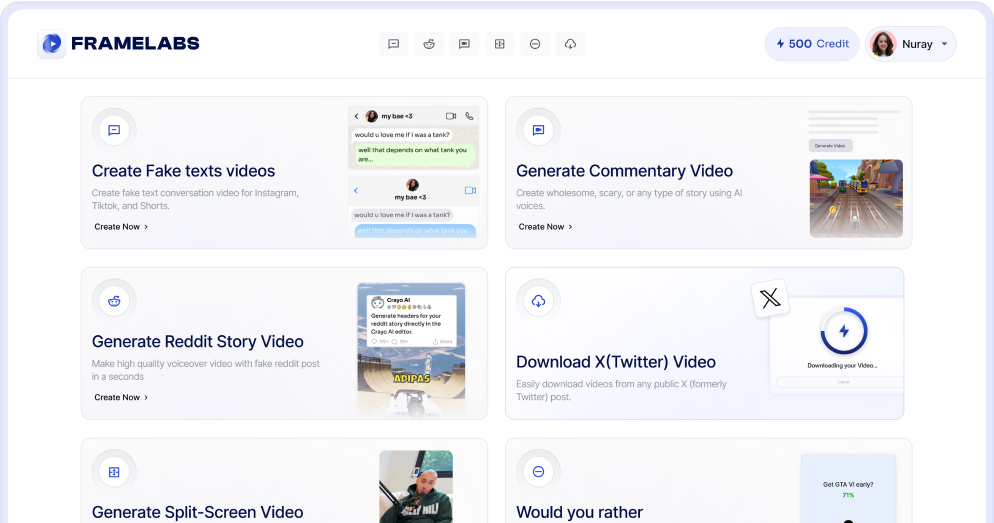Click the Easily download videos description text
The width and height of the screenshot is (994, 523).
click(x=621, y=390)
